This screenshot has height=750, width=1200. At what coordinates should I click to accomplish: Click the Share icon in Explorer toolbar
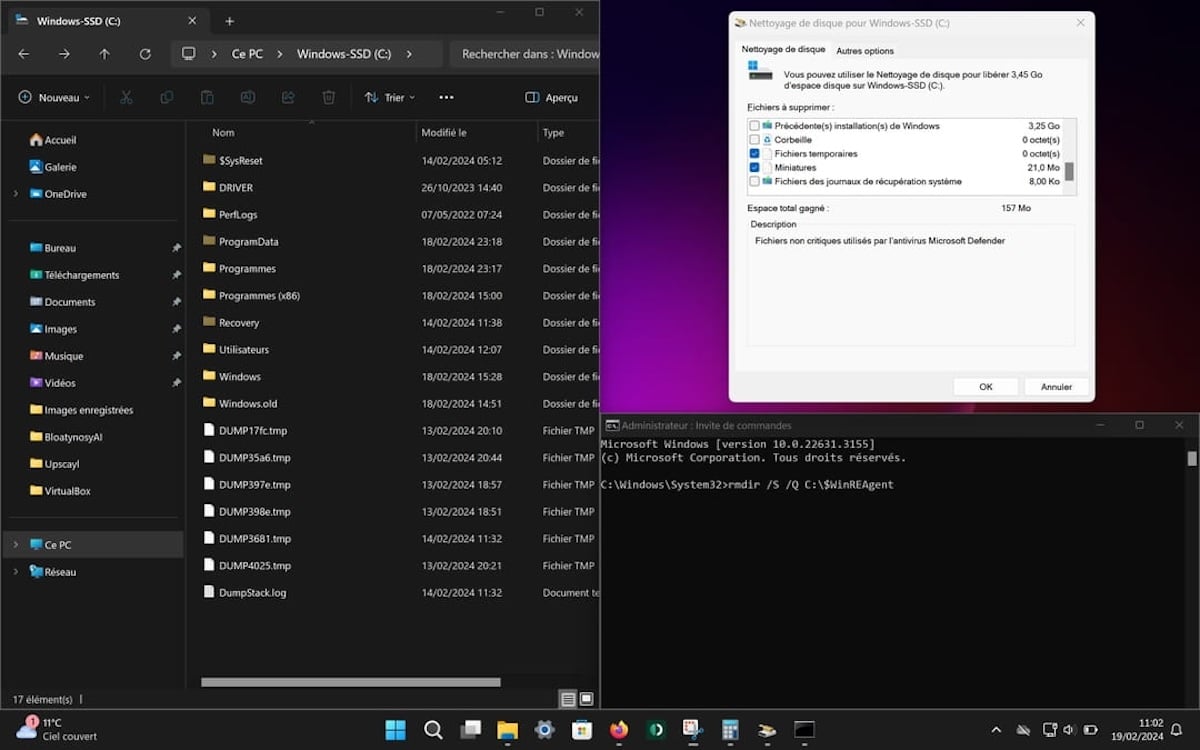288,97
